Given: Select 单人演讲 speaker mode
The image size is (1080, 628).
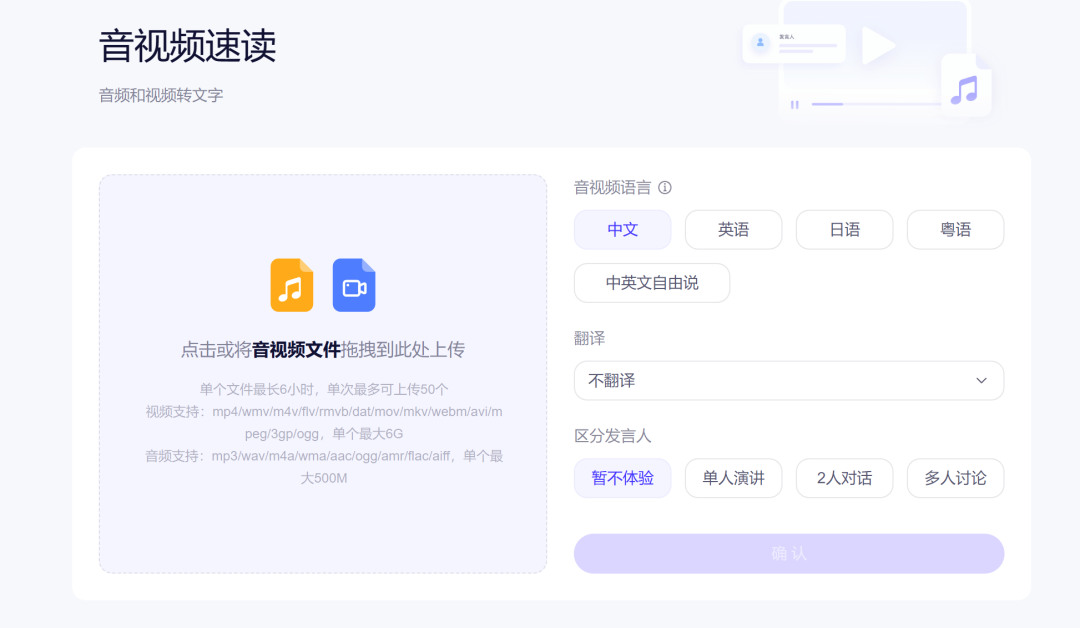Looking at the screenshot, I should (733, 478).
